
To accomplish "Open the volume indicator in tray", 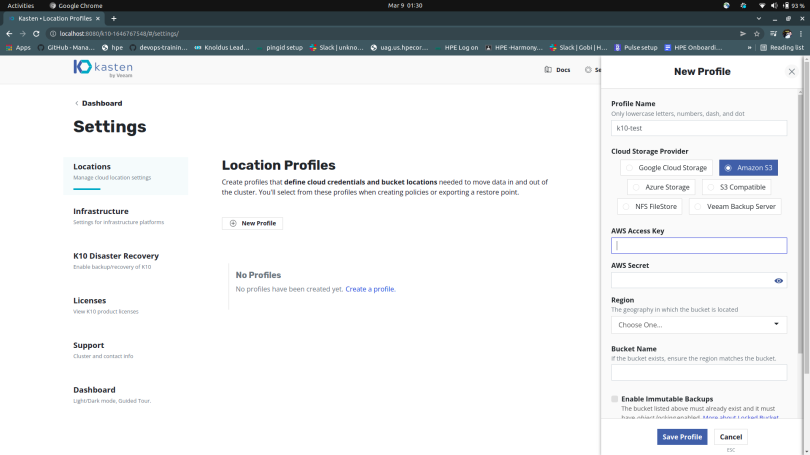I will [x=774, y=6].
